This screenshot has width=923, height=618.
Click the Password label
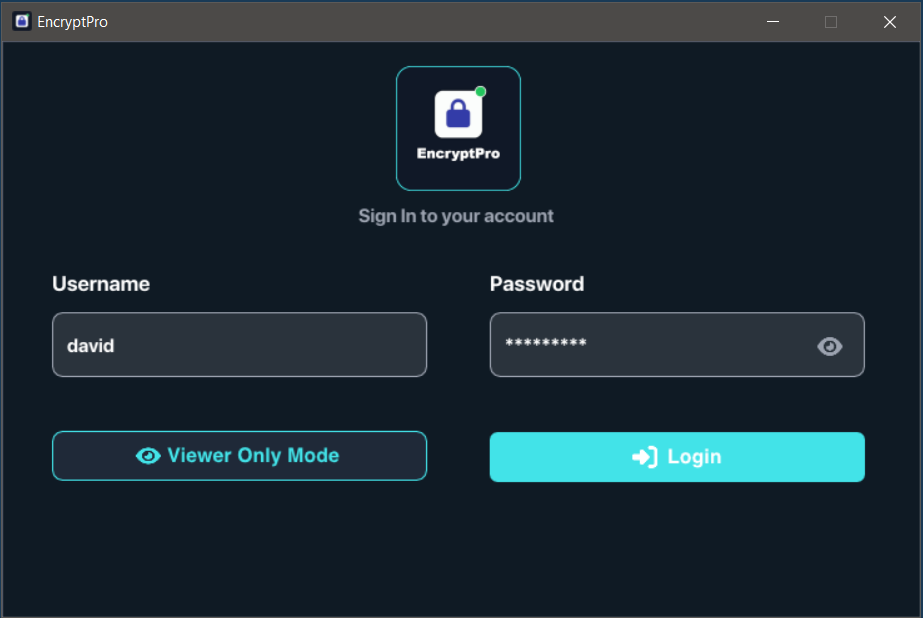537,284
